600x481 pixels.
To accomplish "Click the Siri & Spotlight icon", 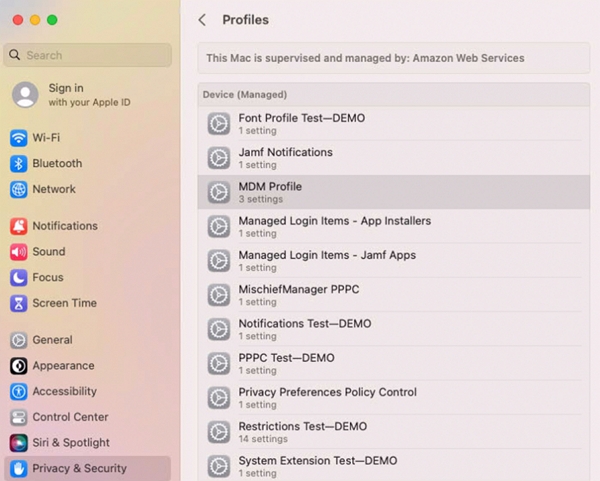I will [x=18, y=443].
